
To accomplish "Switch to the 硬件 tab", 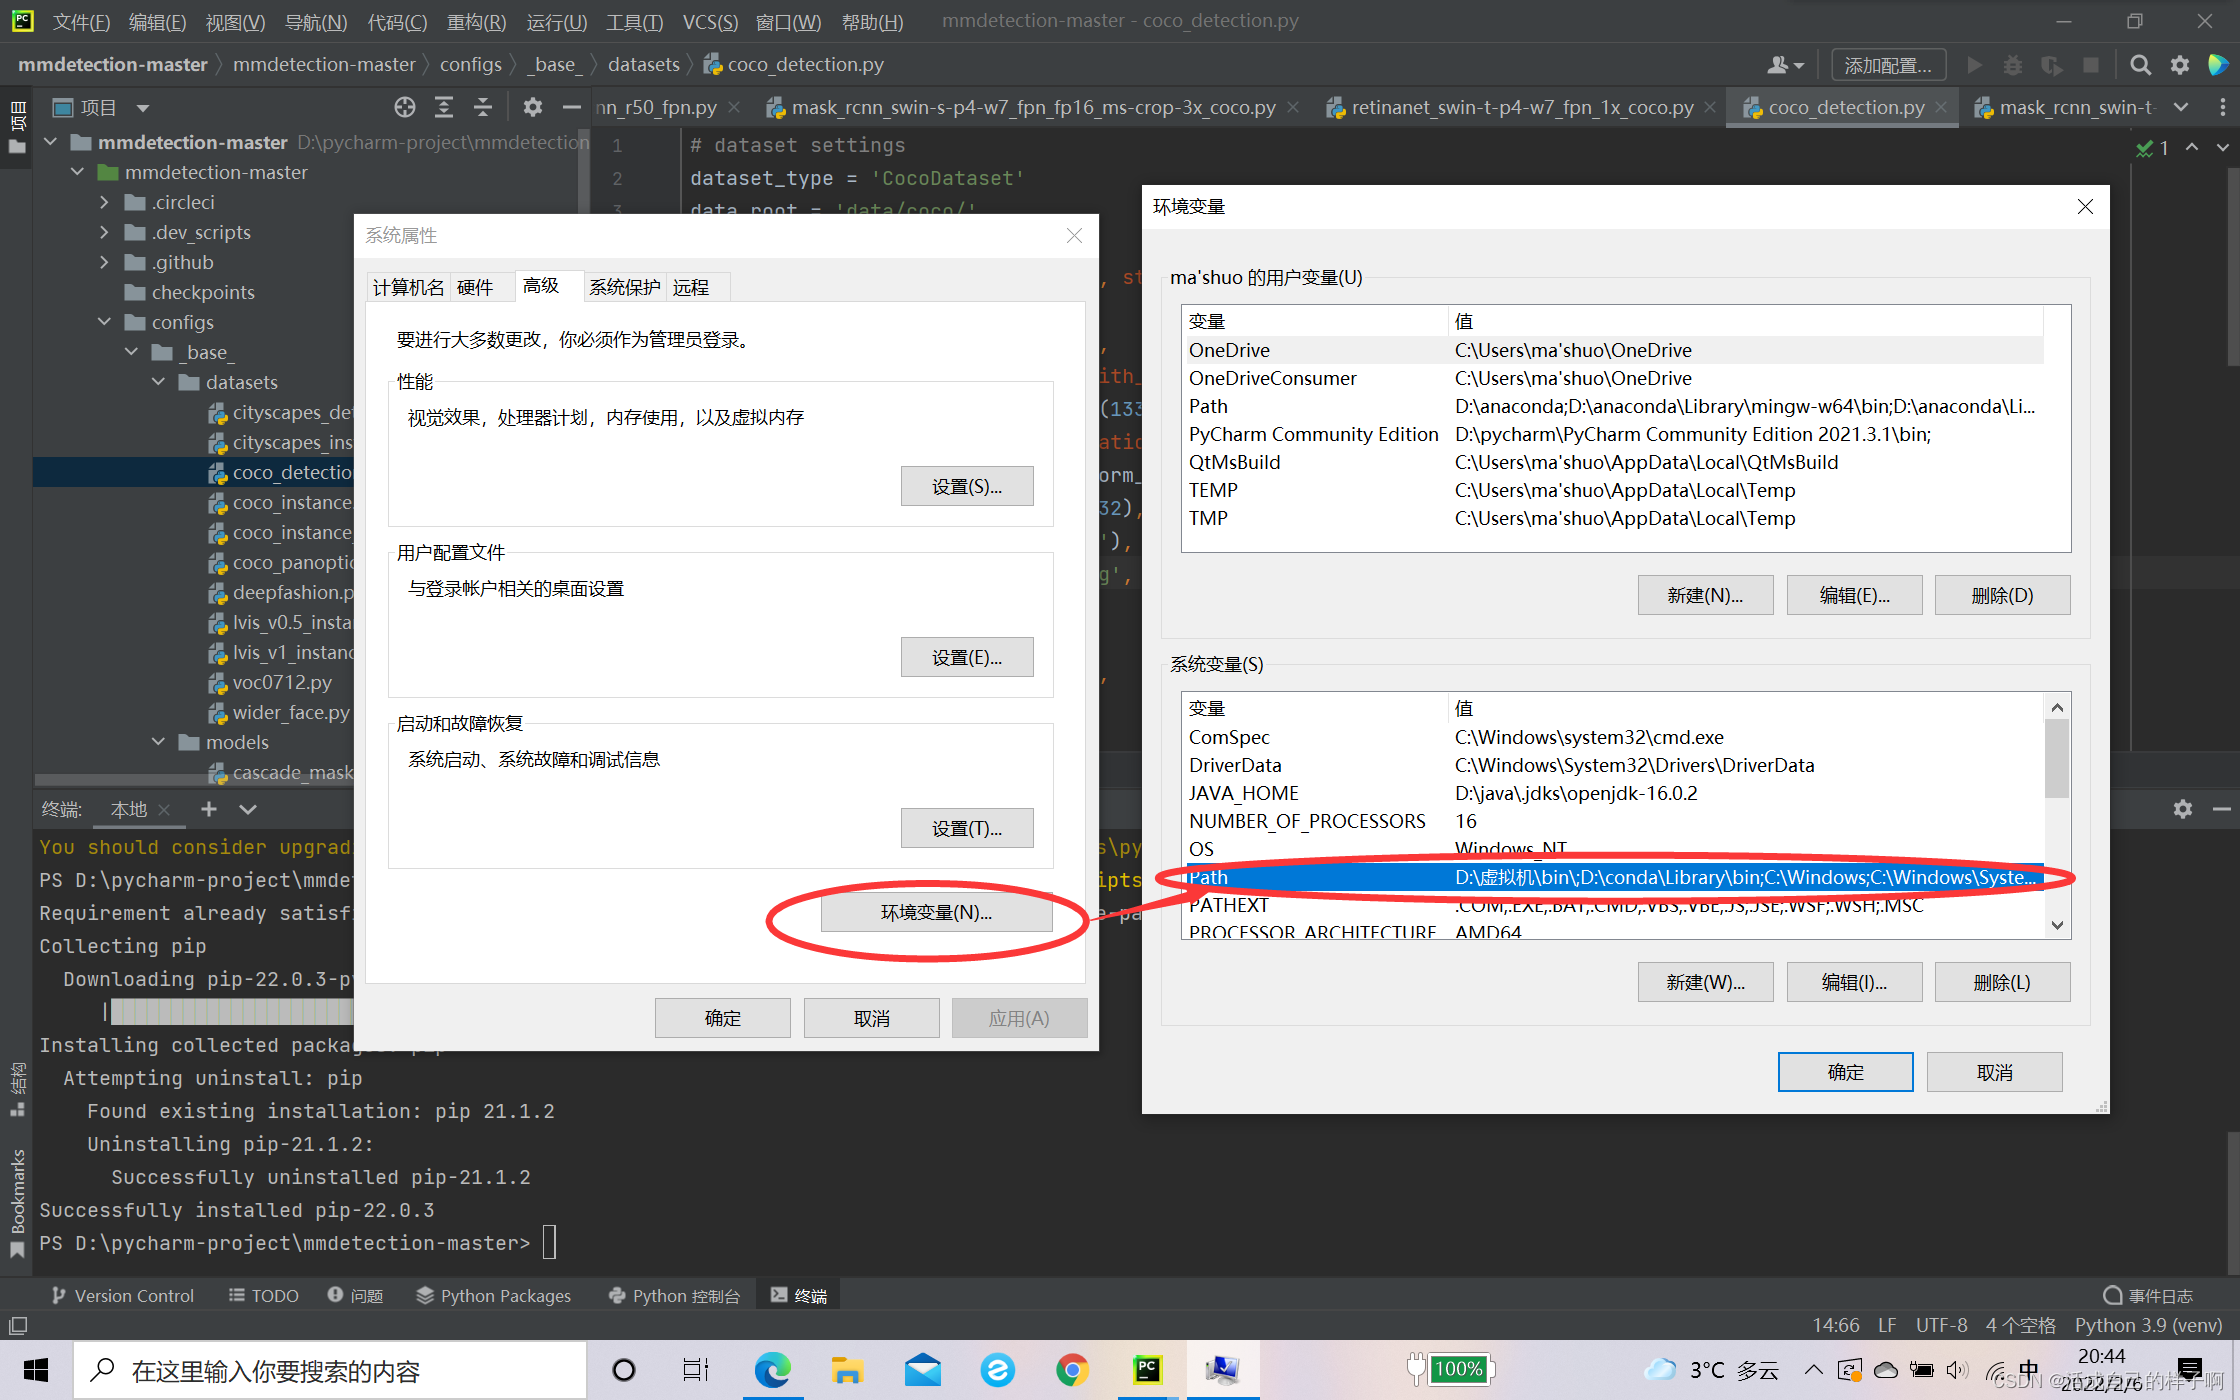I will [x=475, y=287].
